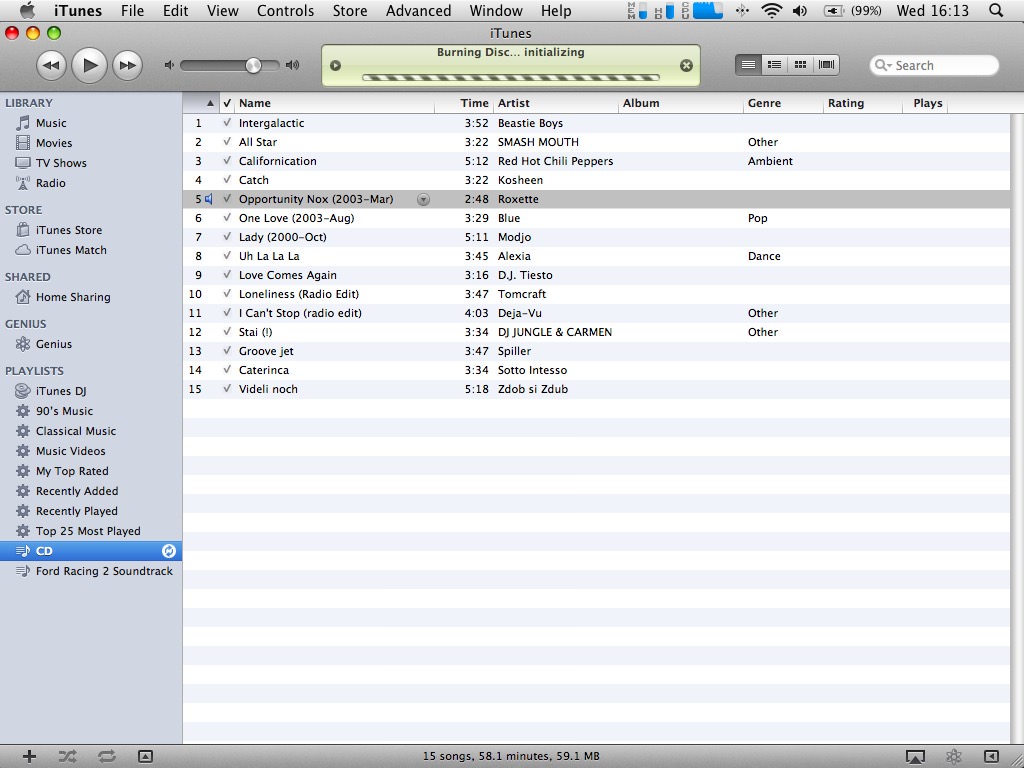Toggle shuffle in the bottom bar
The width and height of the screenshot is (1024, 768).
pyautogui.click(x=67, y=756)
